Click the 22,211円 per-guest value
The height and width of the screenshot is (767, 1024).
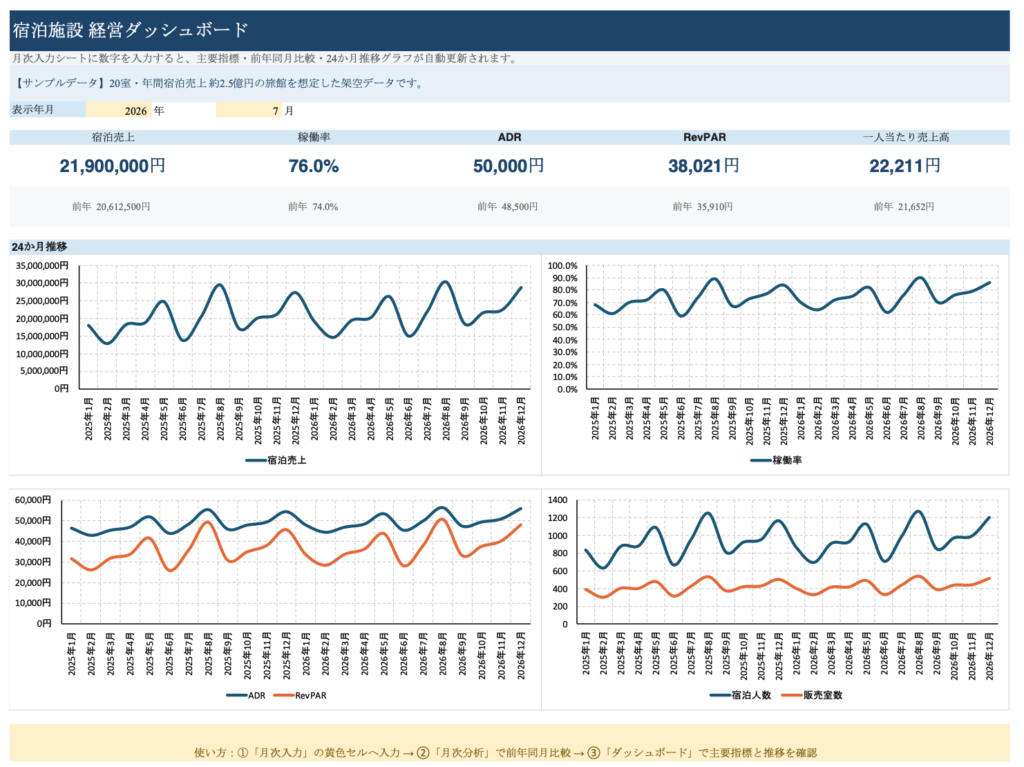pos(904,166)
